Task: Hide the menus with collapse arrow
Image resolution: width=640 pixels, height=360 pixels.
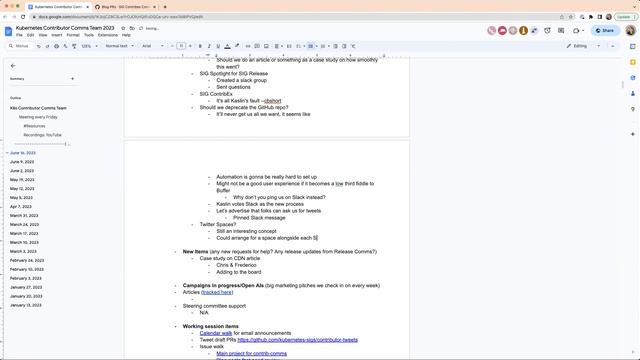Action: [x=613, y=46]
